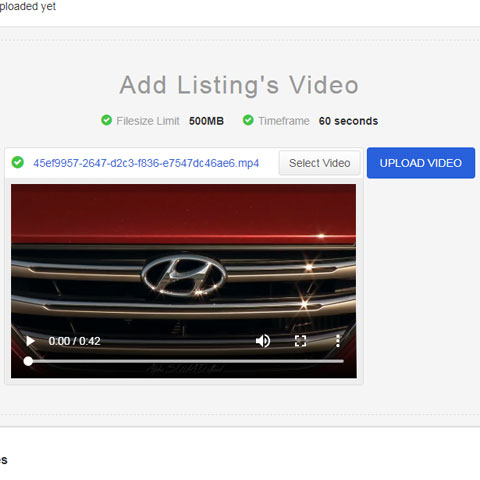The image size is (480, 480).
Task: Play the Hyundai listing video
Action: point(30,341)
